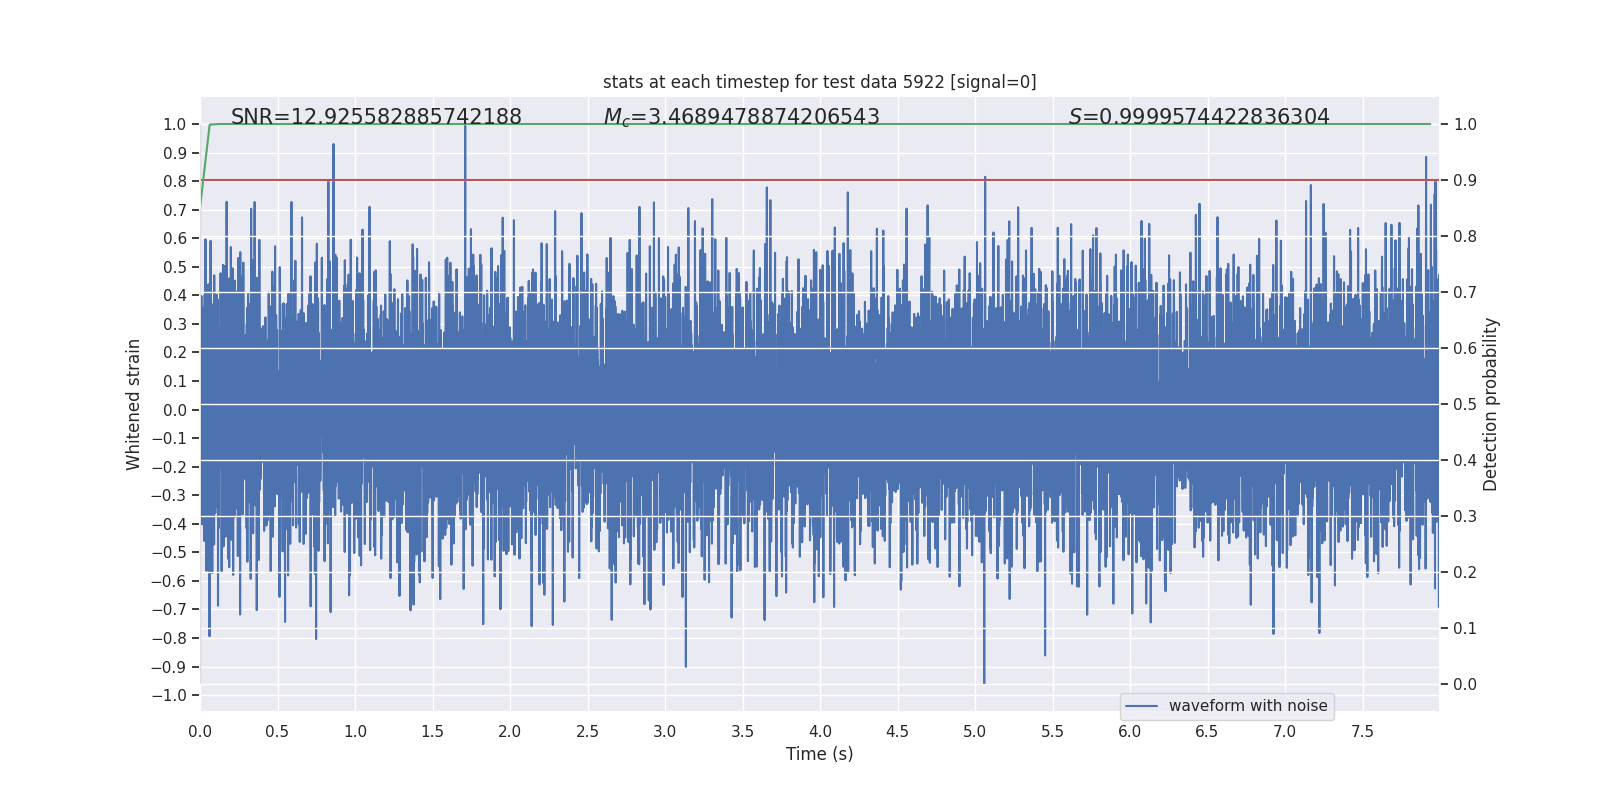Select the 0.1 tick on the Detection probability axis
The width and height of the screenshot is (1600, 800).
click(1465, 629)
